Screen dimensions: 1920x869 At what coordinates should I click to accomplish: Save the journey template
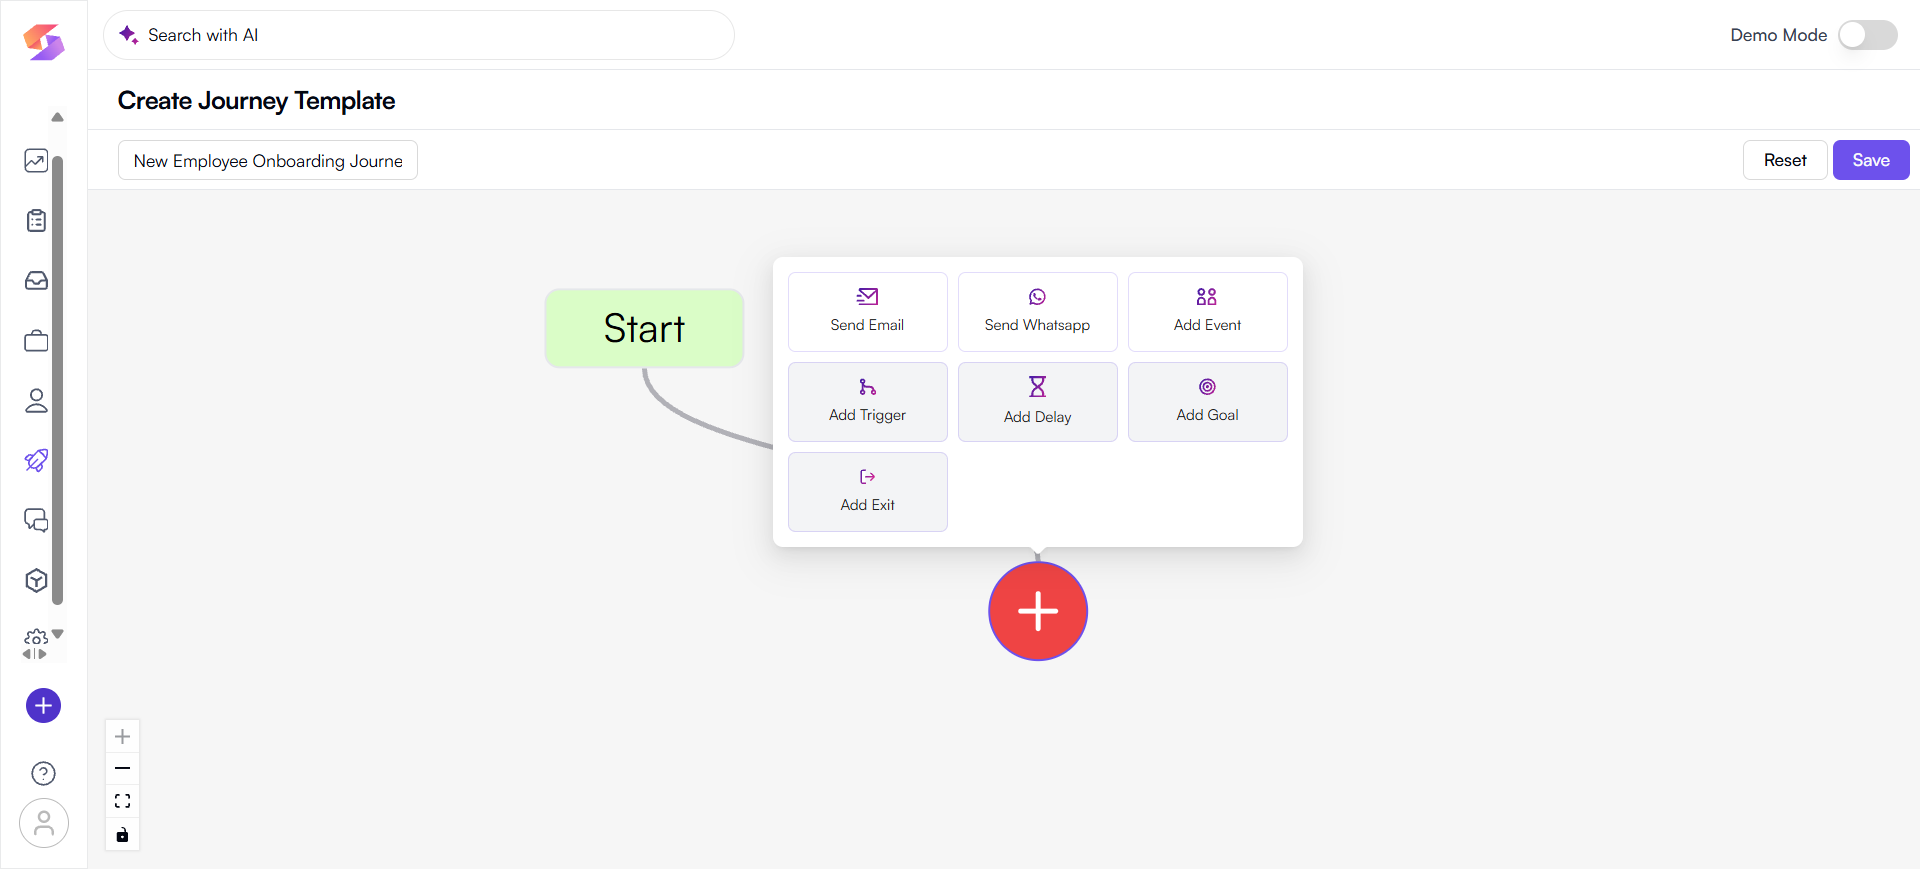(x=1870, y=160)
